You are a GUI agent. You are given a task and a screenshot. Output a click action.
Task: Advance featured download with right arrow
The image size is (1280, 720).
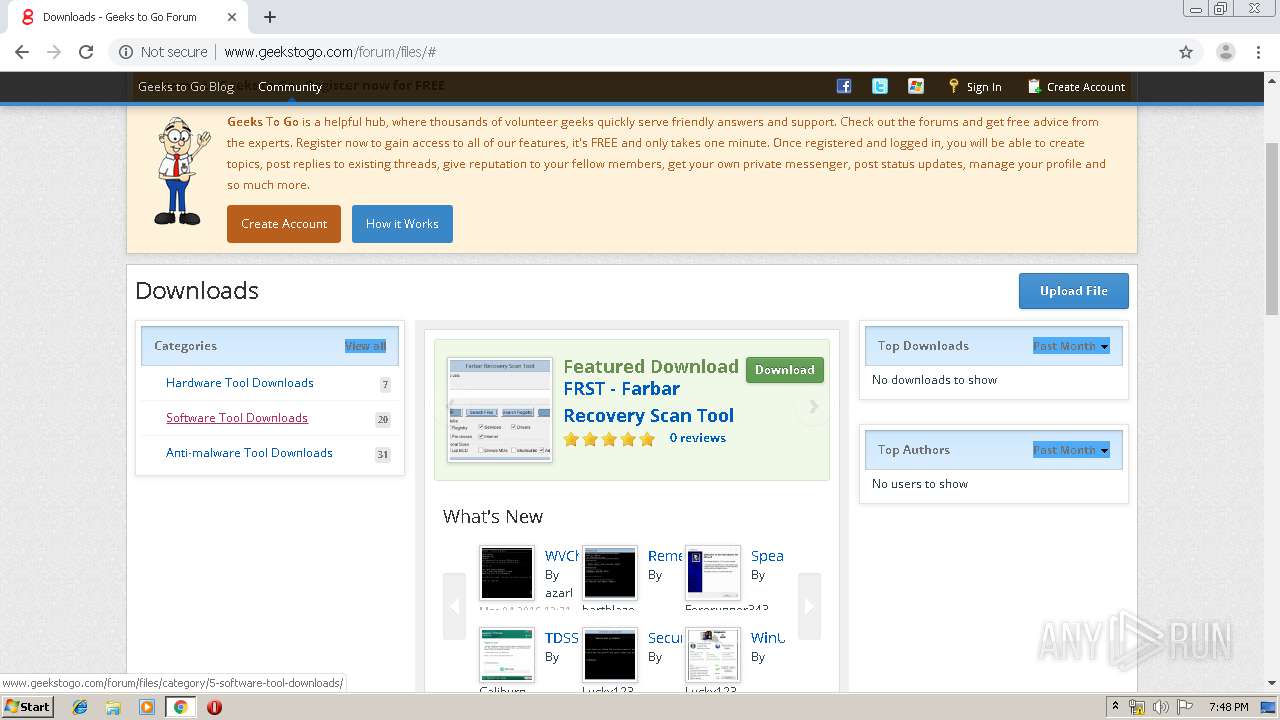[x=813, y=407]
